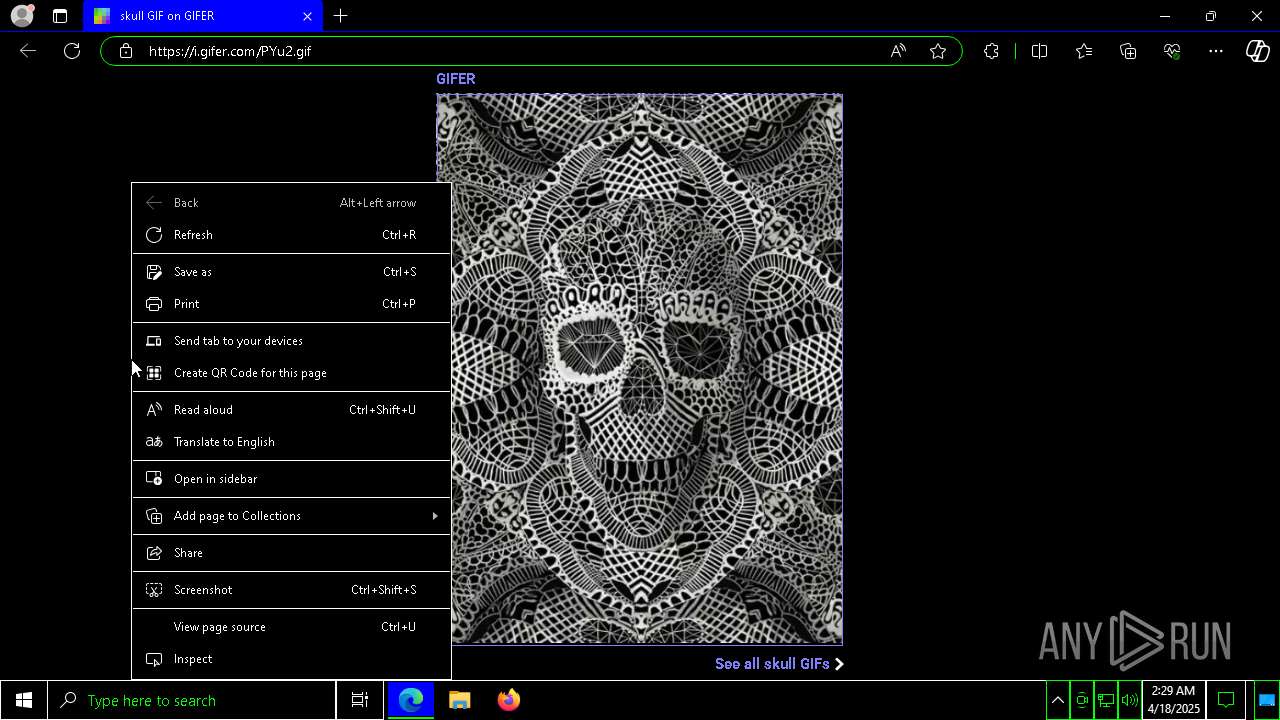1280x720 pixels.
Task: Select View page source
Action: click(291, 627)
